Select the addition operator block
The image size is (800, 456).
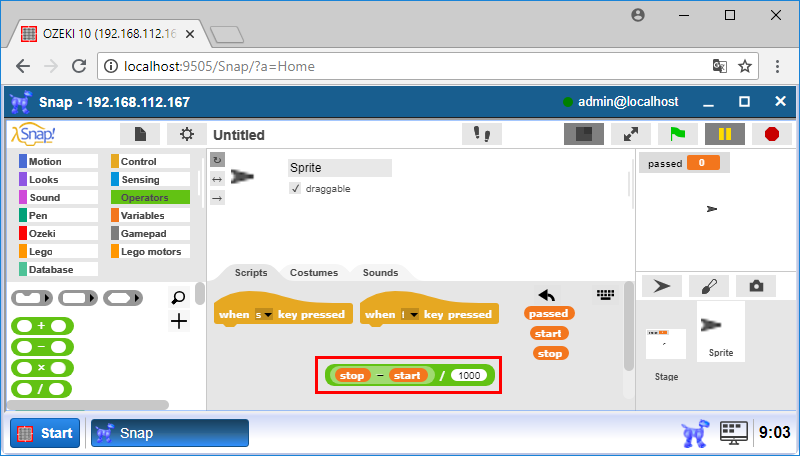42,326
